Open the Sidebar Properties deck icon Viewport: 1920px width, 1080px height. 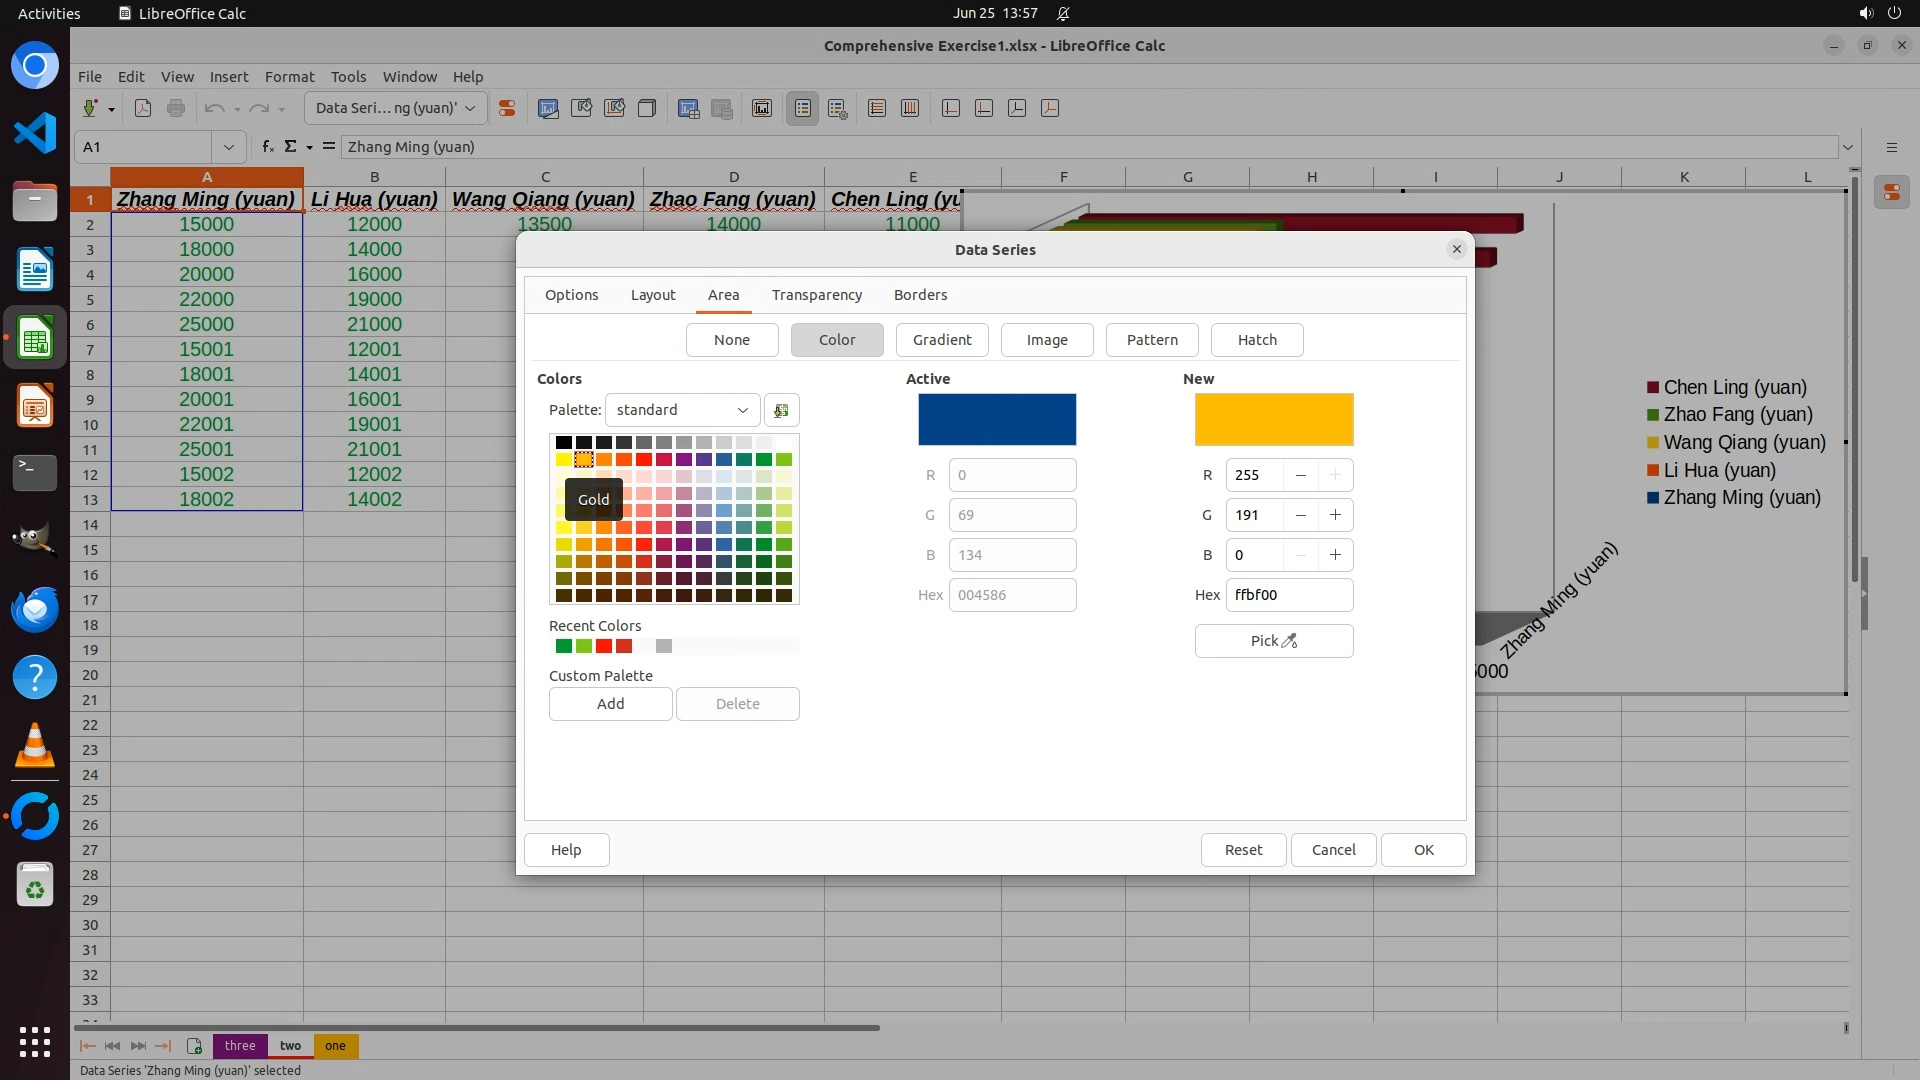pyautogui.click(x=1891, y=192)
